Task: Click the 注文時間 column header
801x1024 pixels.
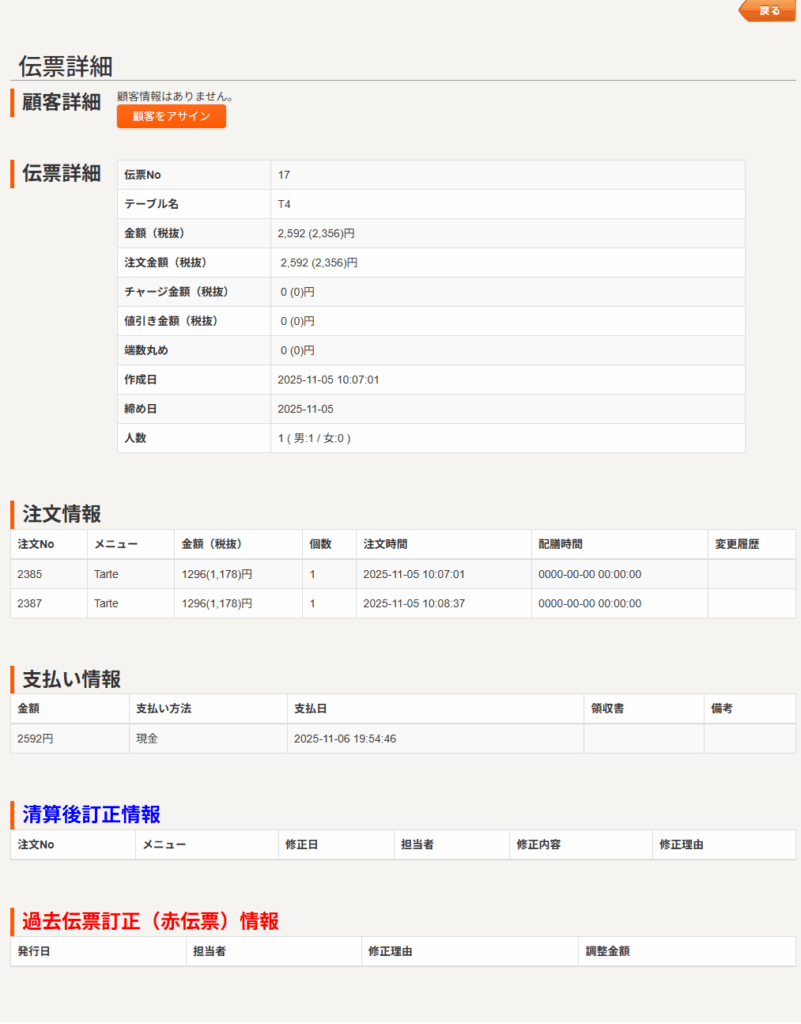Action: [385, 544]
